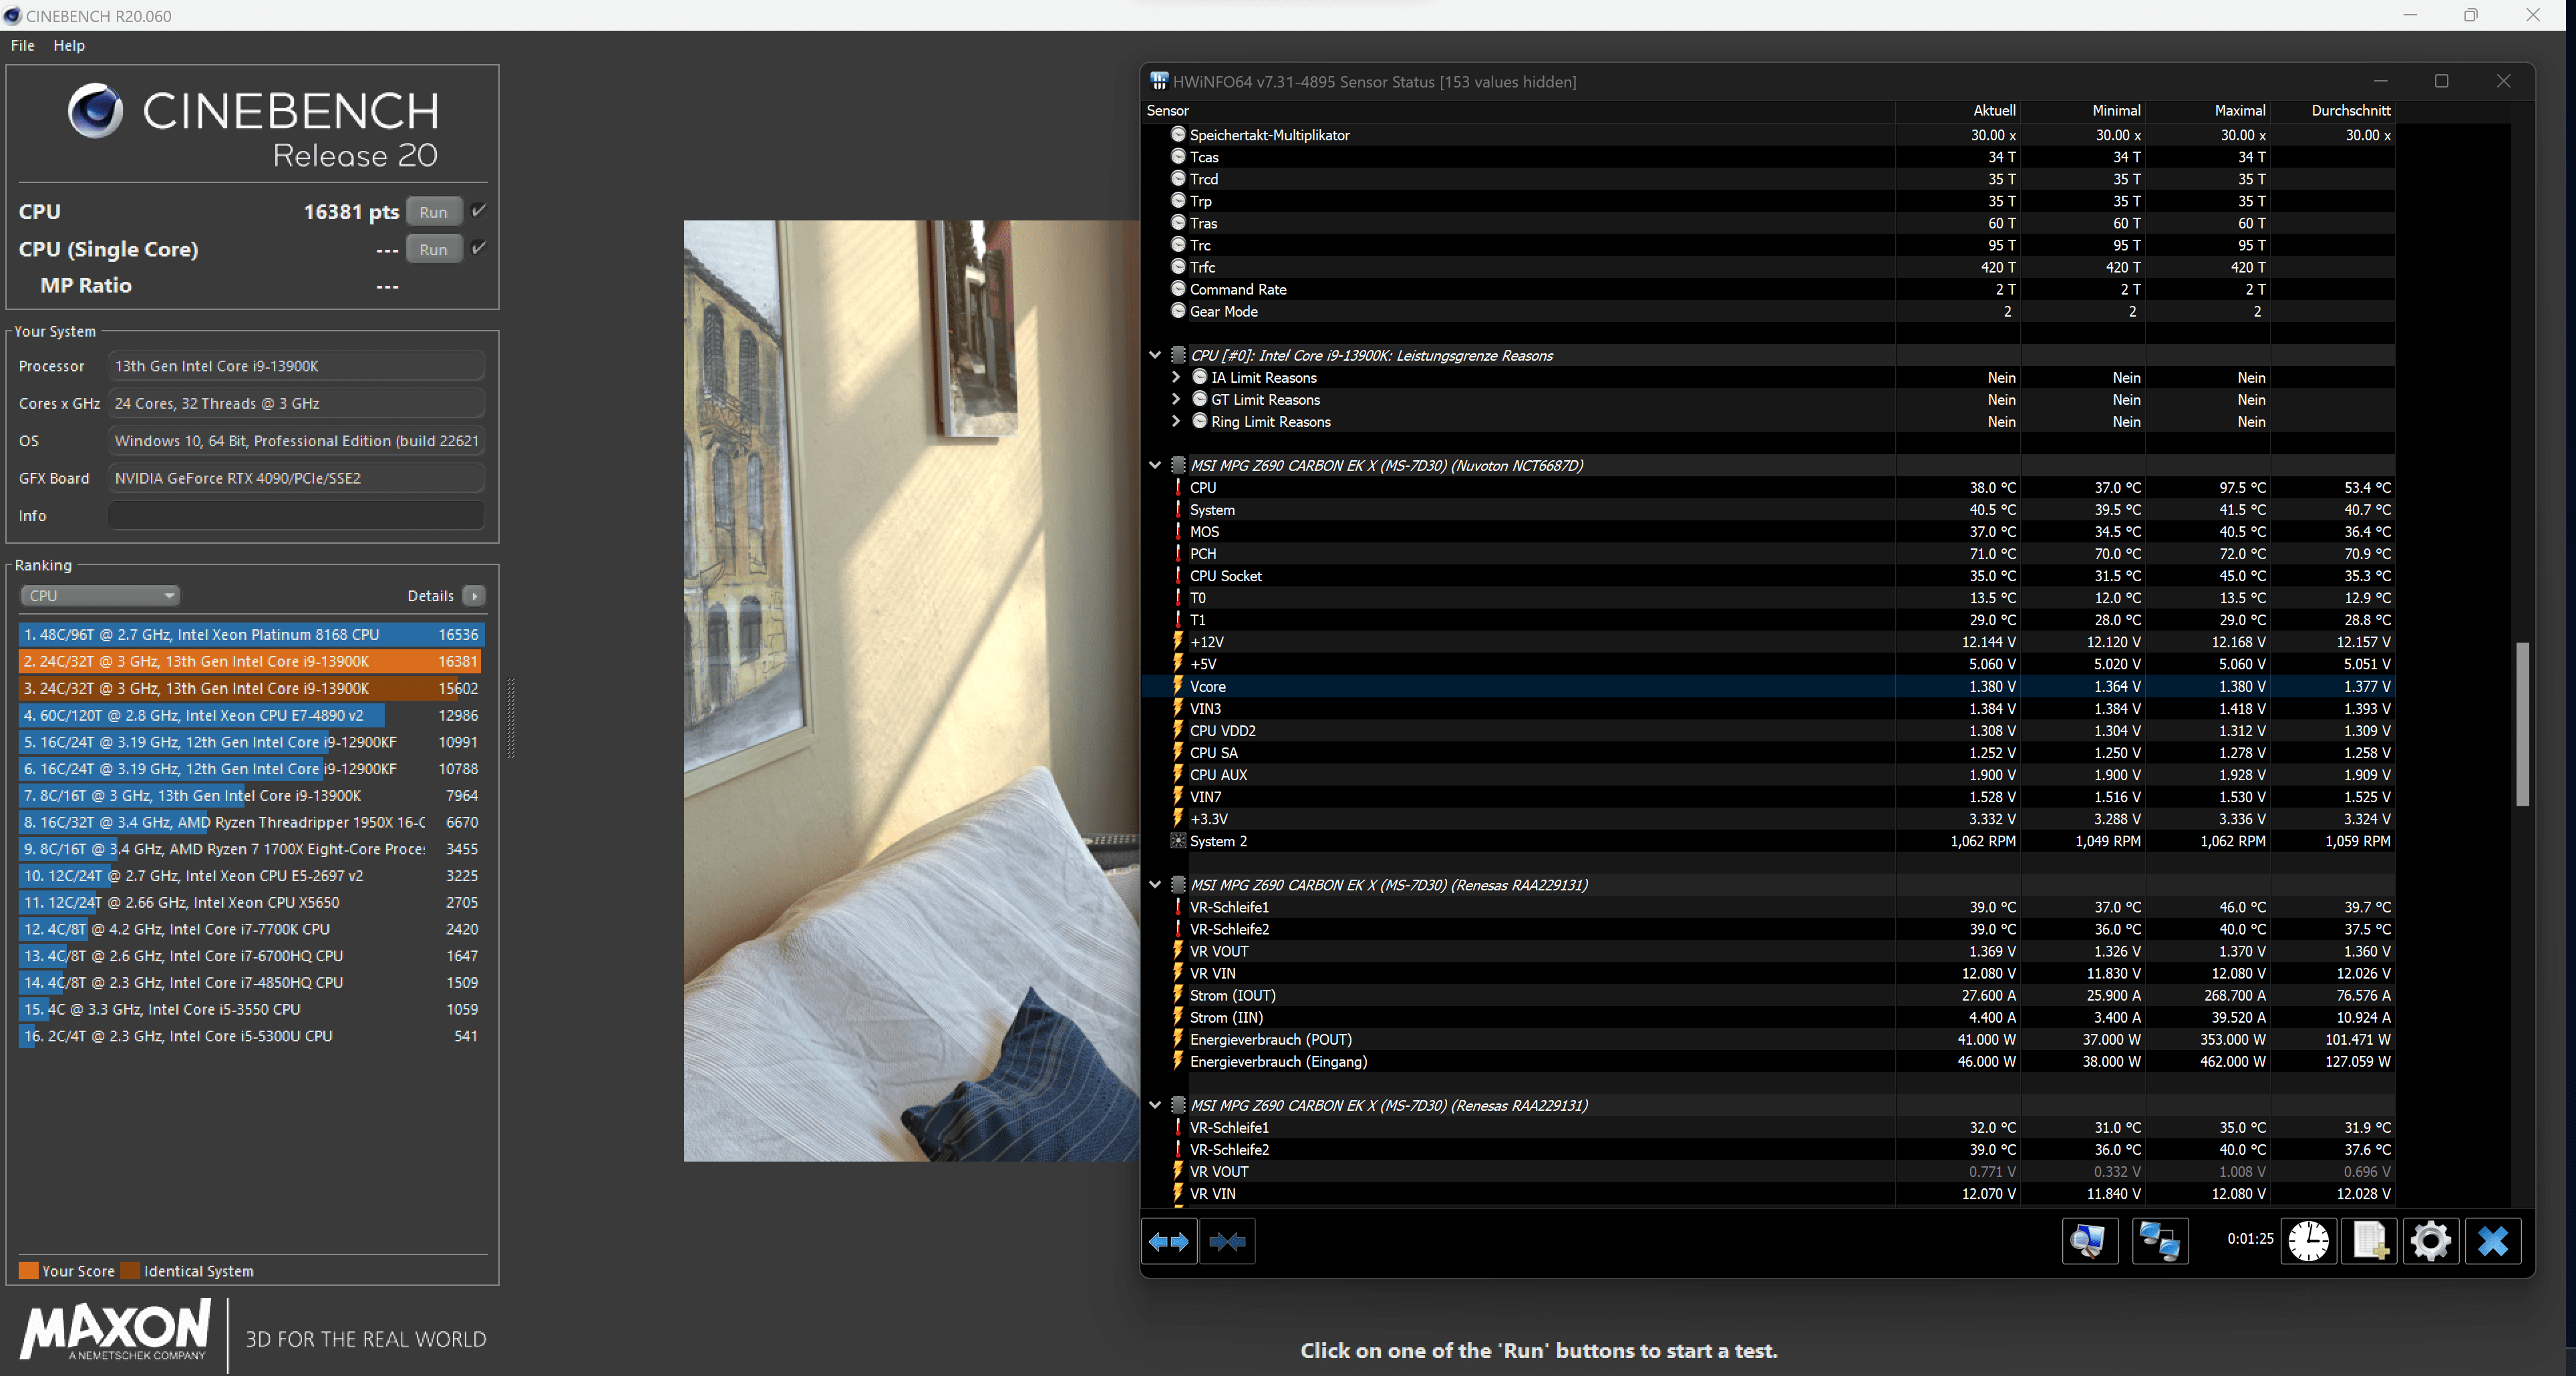Collapse the second Renesas RAA229131 sensor group

[x=1155, y=1105]
